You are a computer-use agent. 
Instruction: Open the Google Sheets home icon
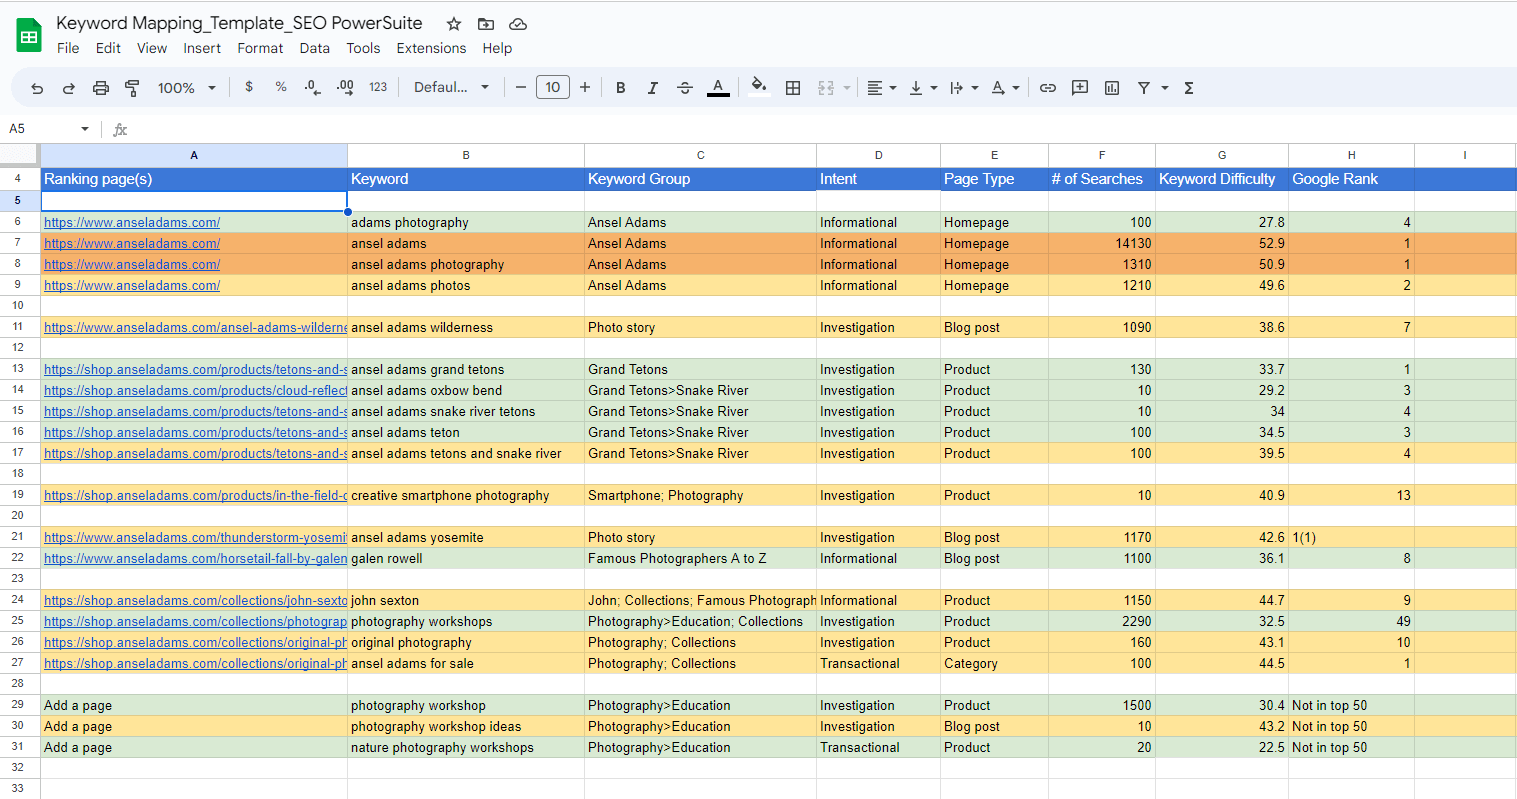29,36
